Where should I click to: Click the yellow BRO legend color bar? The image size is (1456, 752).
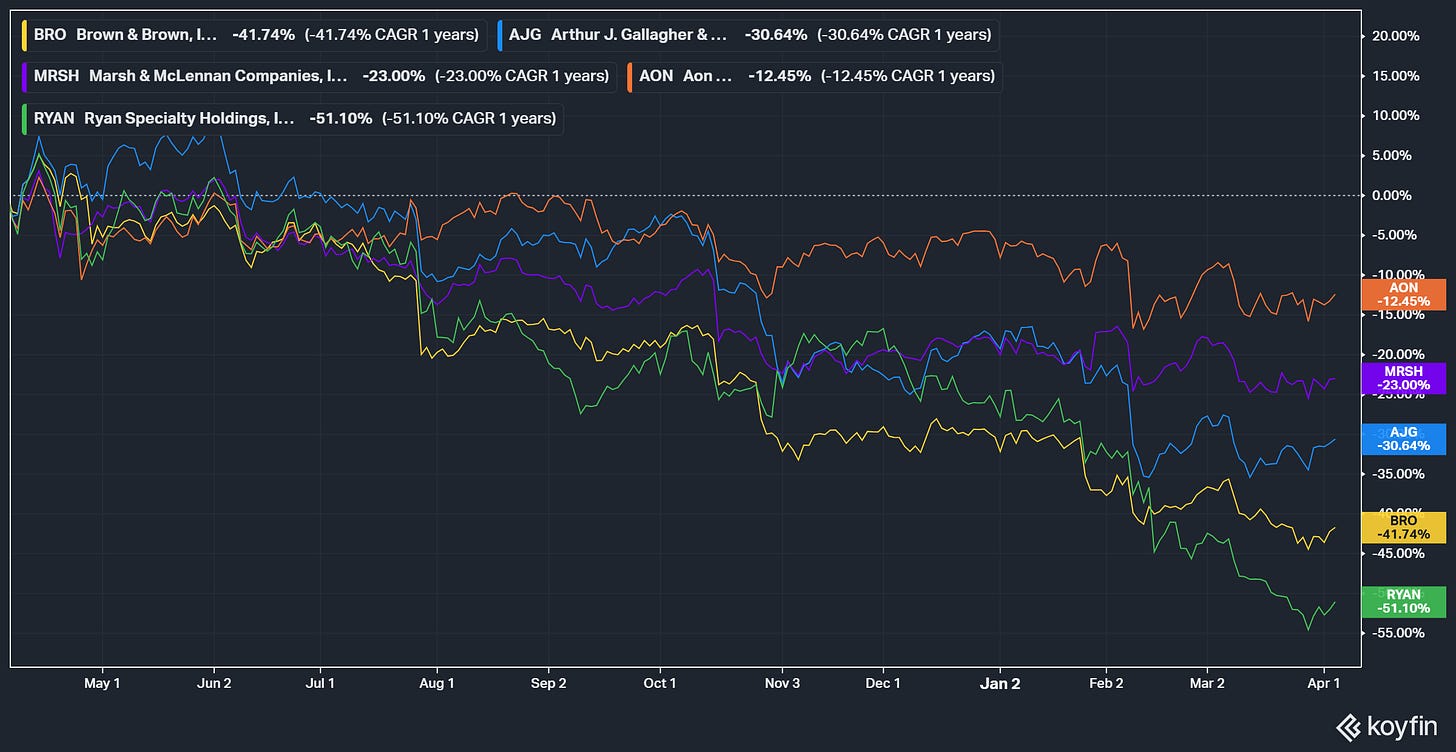point(24,34)
